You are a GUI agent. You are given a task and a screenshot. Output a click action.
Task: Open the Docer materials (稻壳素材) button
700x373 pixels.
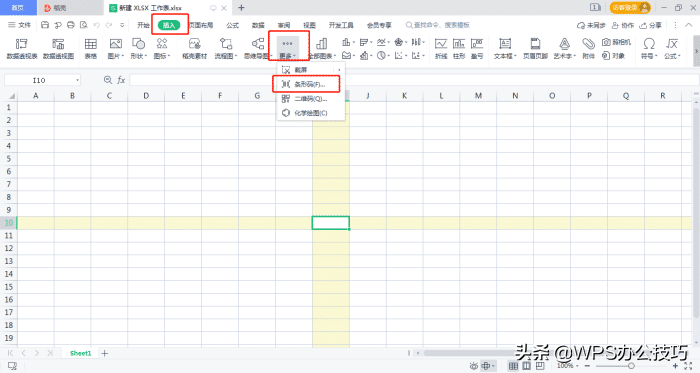(x=195, y=48)
